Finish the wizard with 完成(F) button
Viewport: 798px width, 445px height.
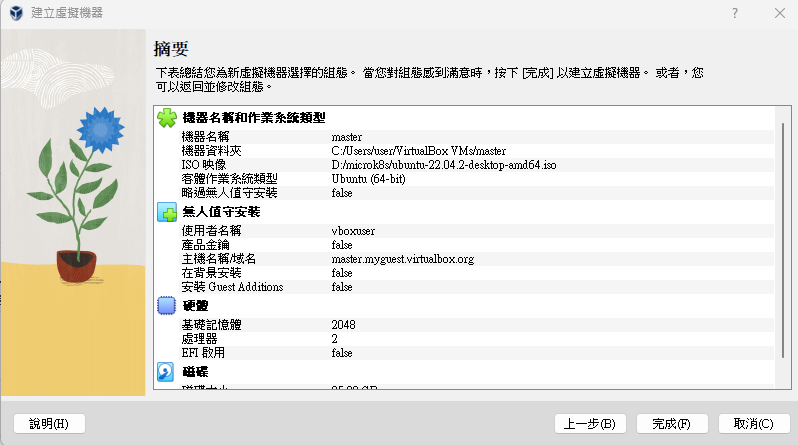coord(672,424)
